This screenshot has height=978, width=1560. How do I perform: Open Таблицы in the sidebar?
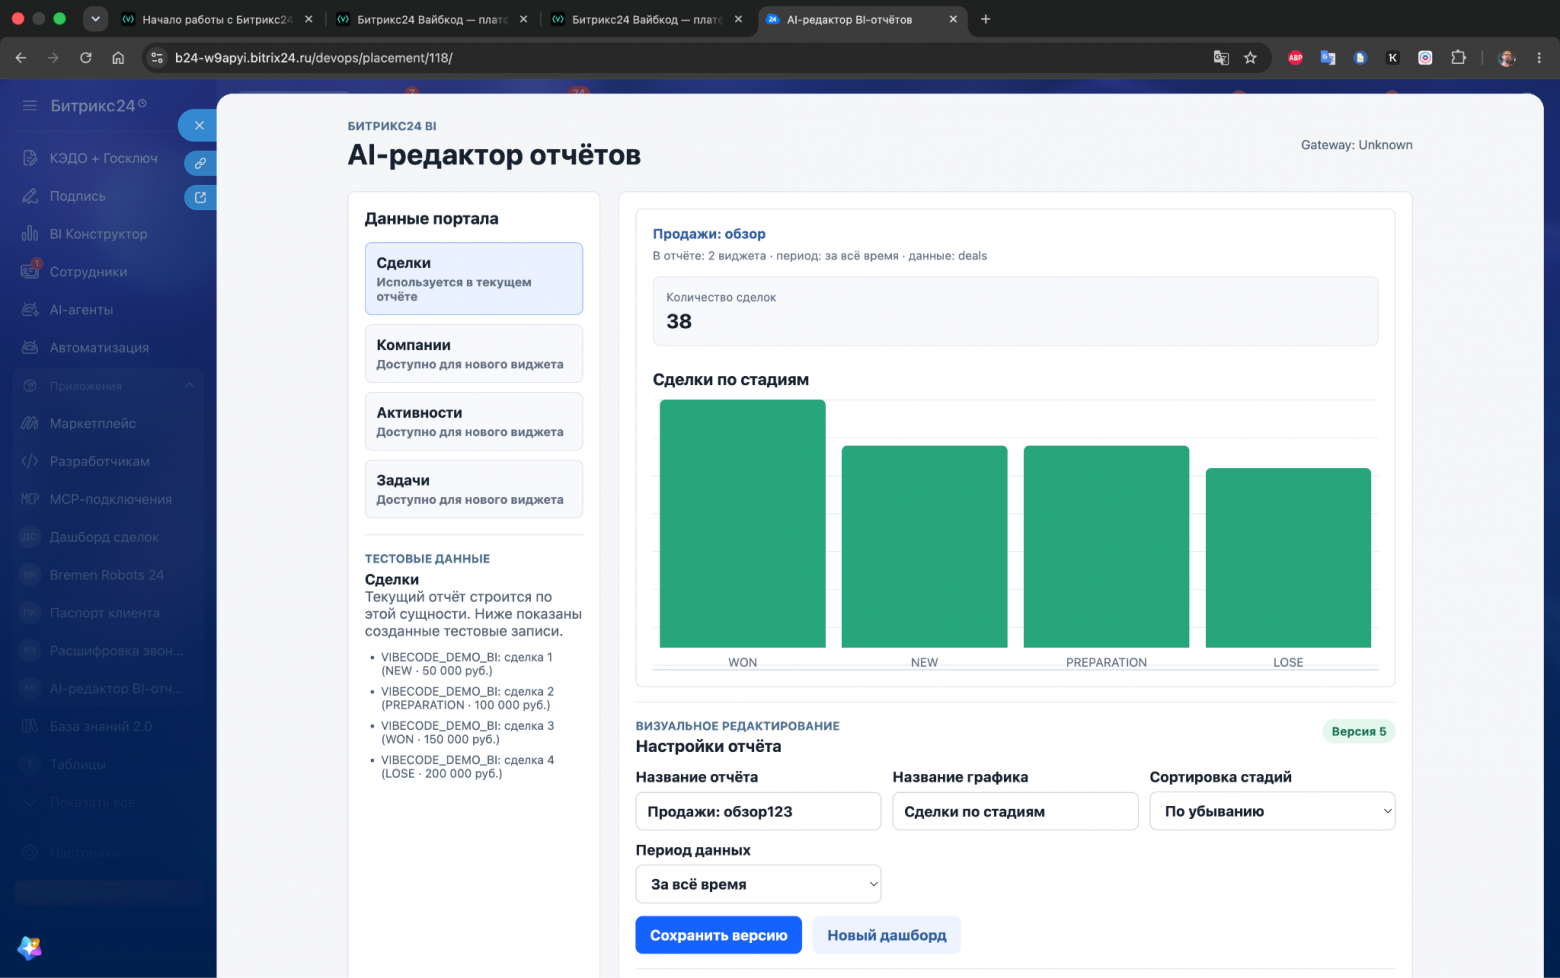coord(78,764)
